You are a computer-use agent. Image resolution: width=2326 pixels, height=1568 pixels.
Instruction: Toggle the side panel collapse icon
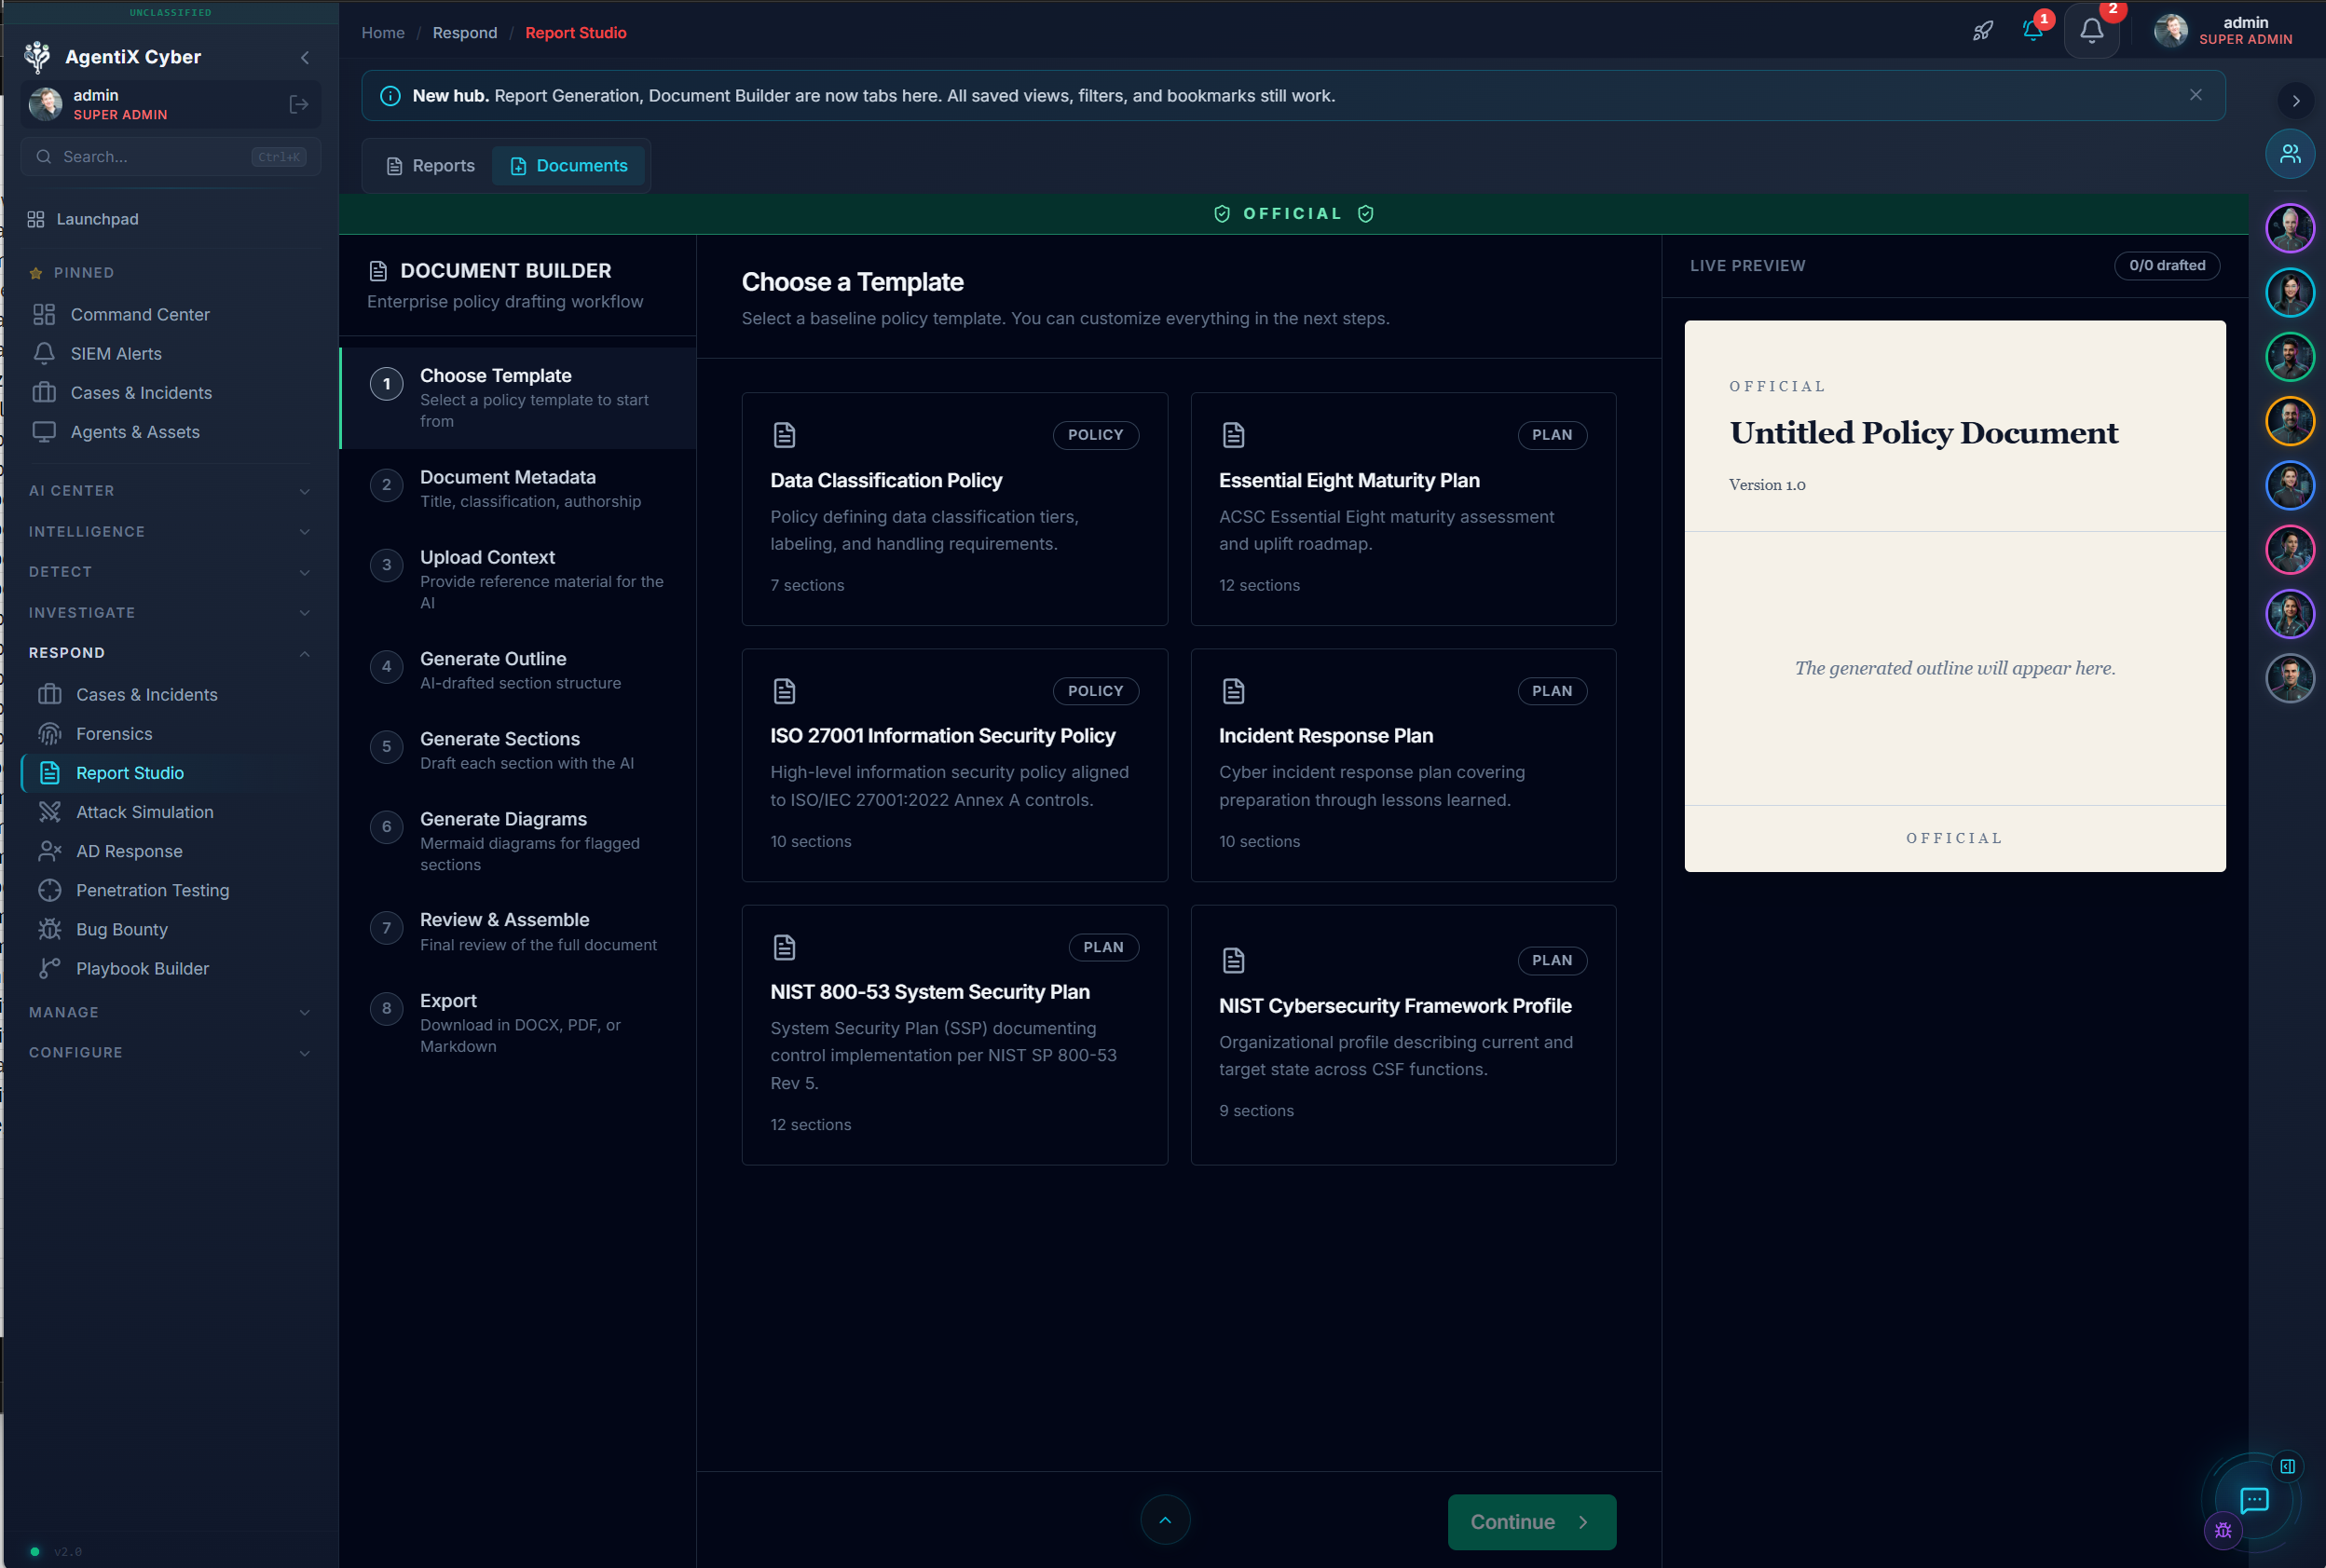[x=2287, y=1466]
